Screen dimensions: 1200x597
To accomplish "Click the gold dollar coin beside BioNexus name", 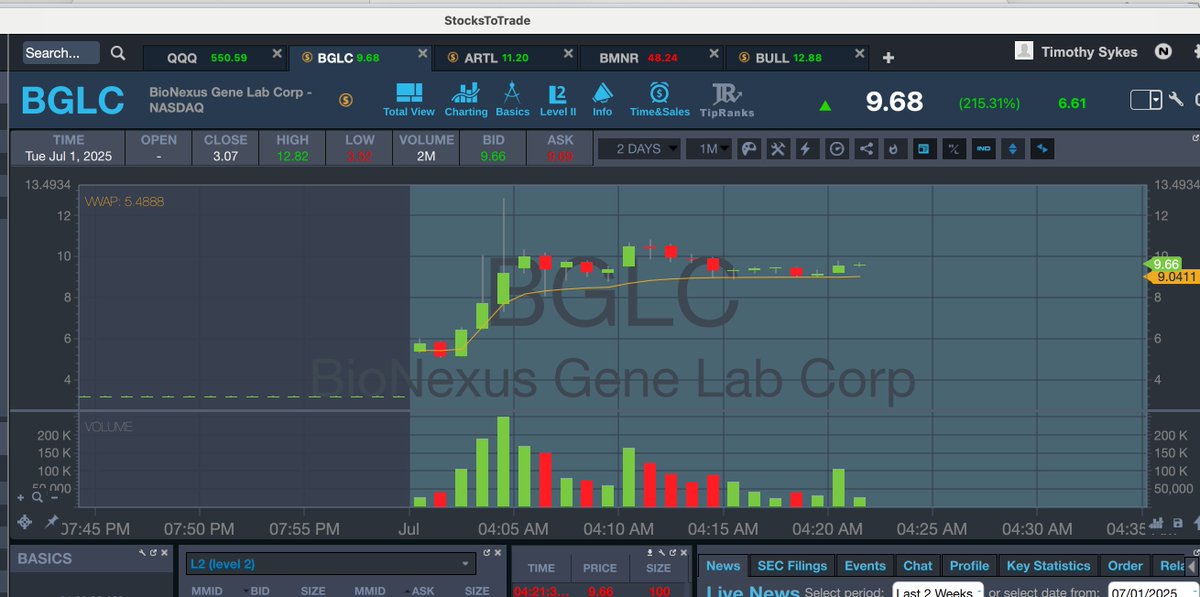I will pyautogui.click(x=345, y=100).
